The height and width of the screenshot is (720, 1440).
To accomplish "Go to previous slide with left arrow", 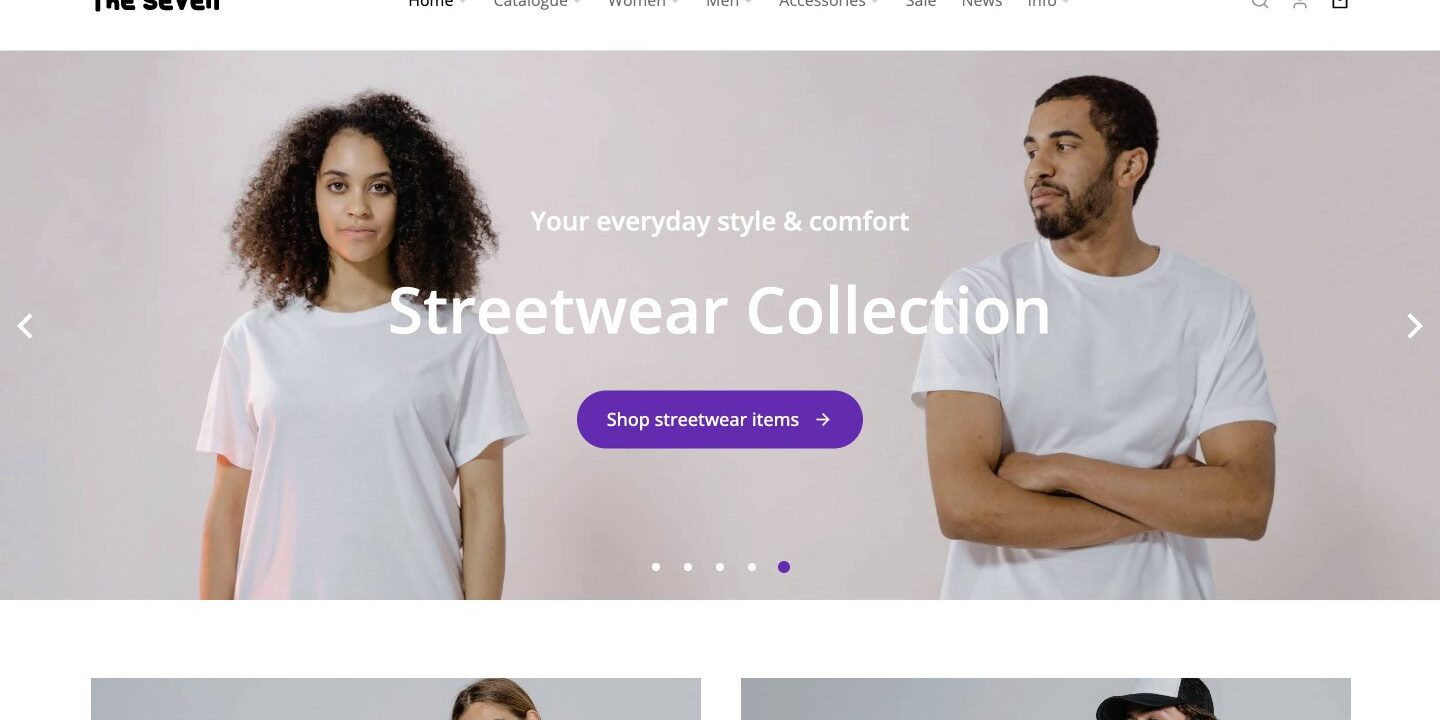I will 25,326.
